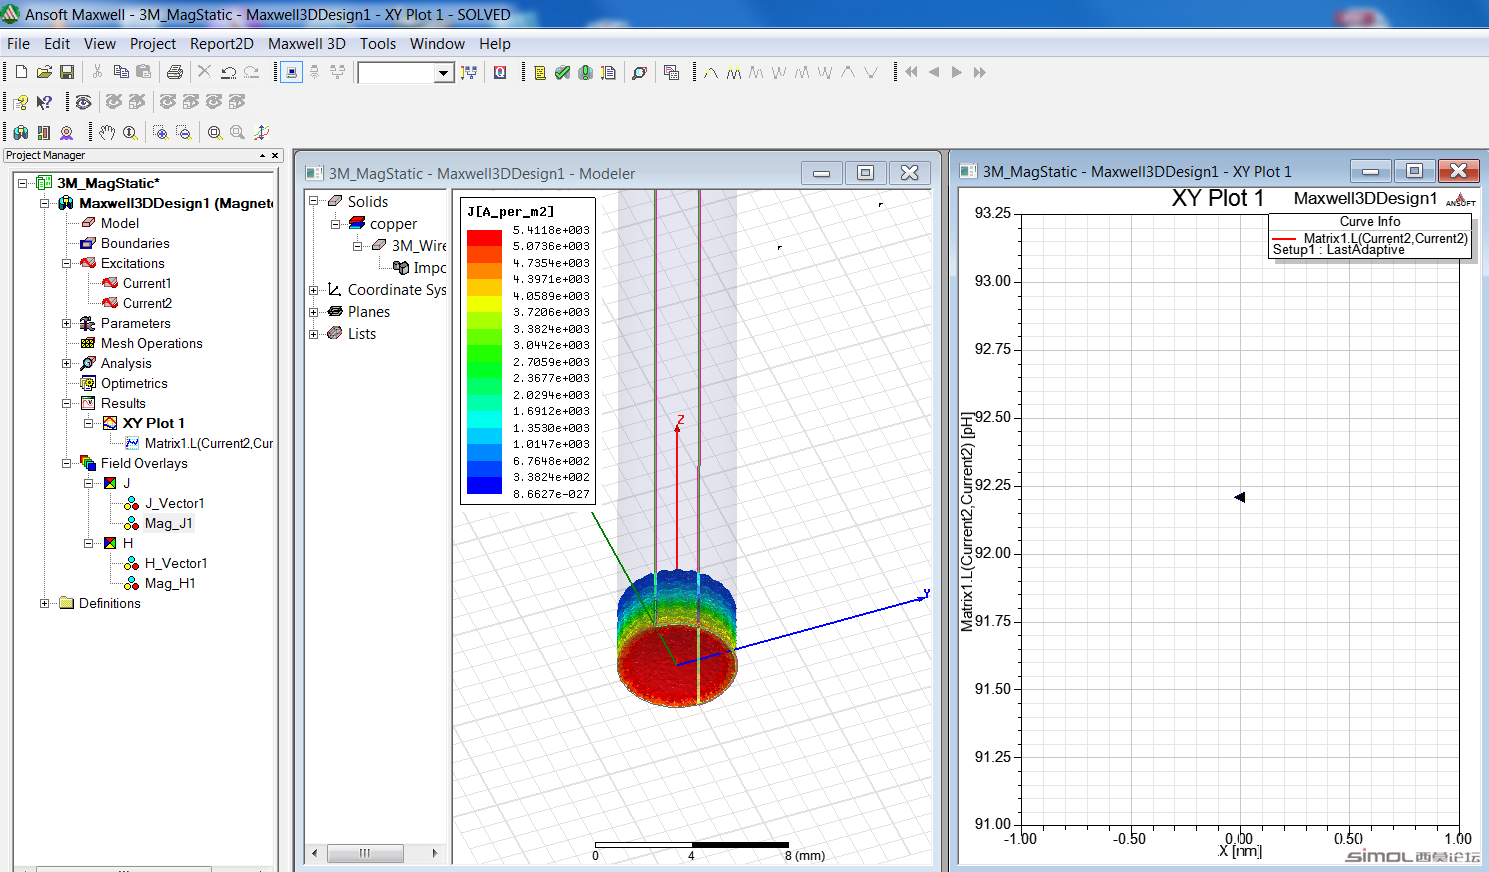Collapse the Results tree branch
Viewport: 1489px width, 872px height.
click(67, 403)
